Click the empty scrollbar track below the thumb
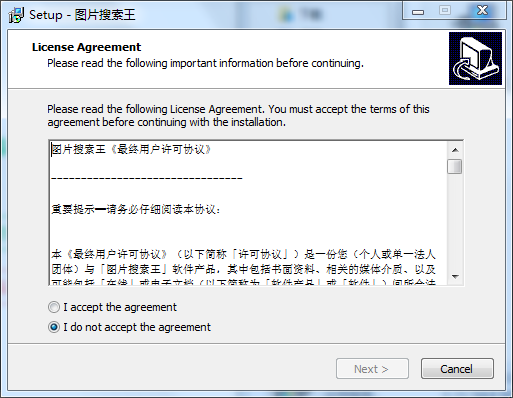The height and width of the screenshot is (398, 513). 455,221
